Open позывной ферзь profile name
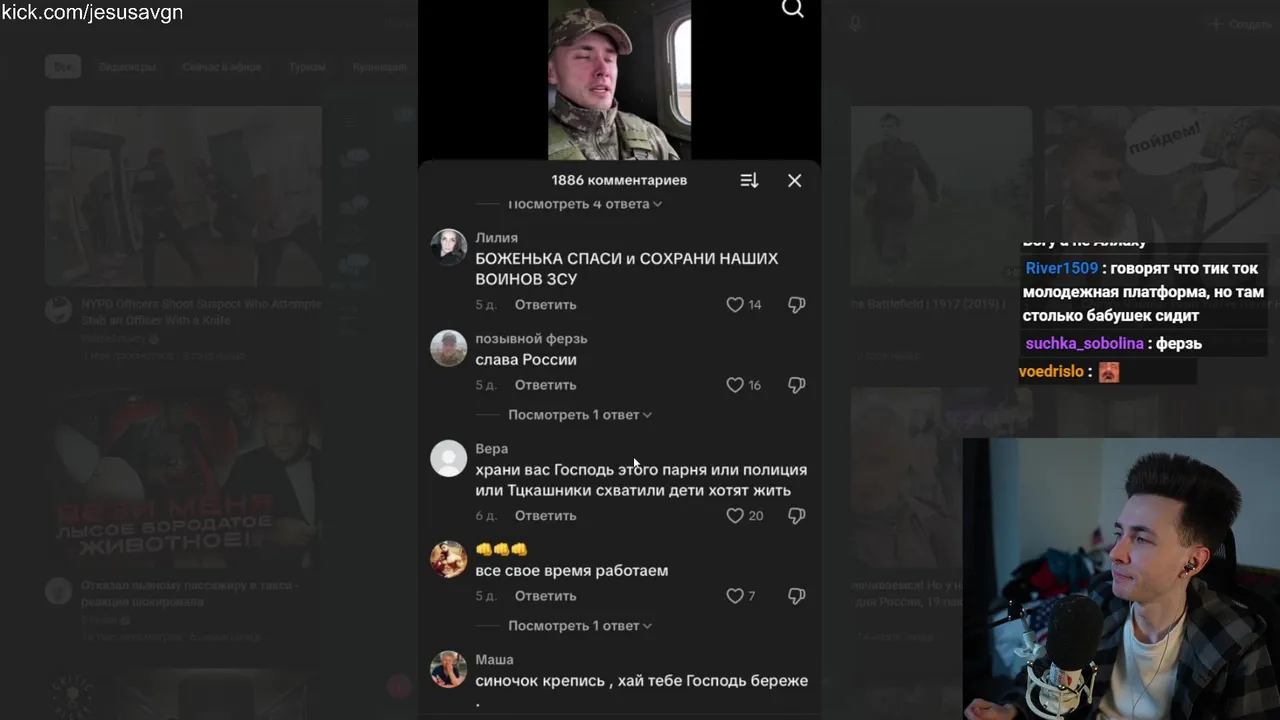This screenshot has width=1280, height=720. (531, 339)
